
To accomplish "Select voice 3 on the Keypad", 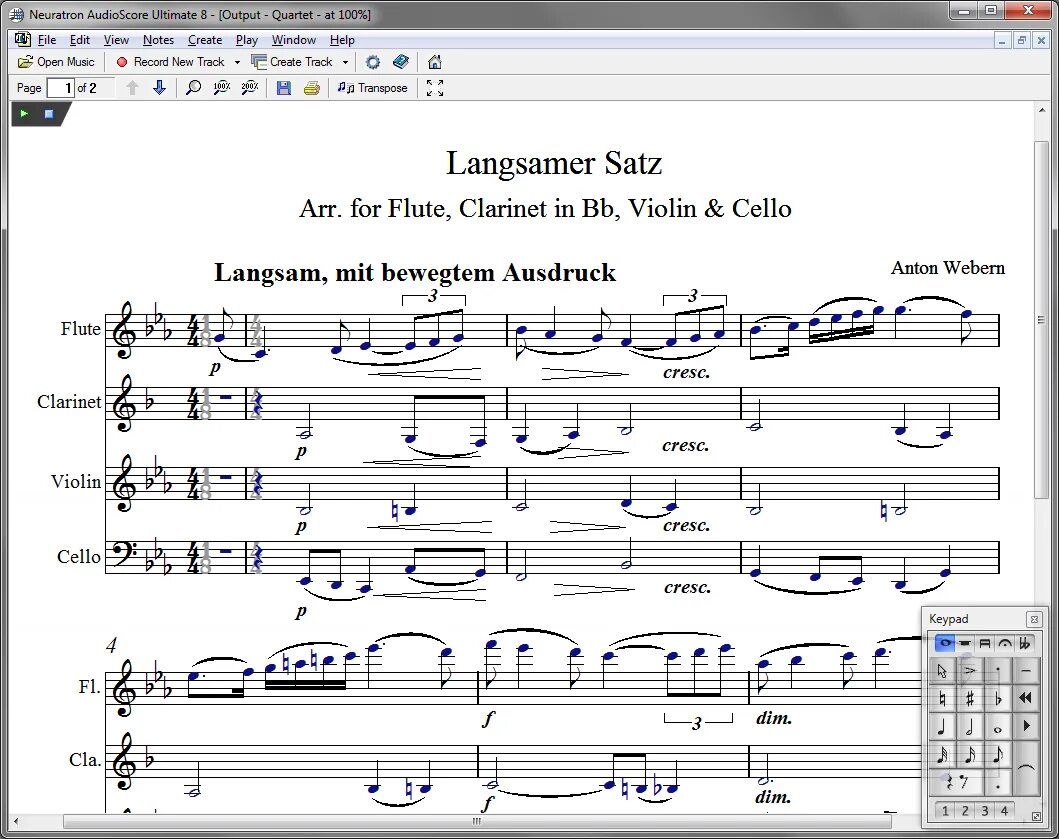I will point(985,811).
